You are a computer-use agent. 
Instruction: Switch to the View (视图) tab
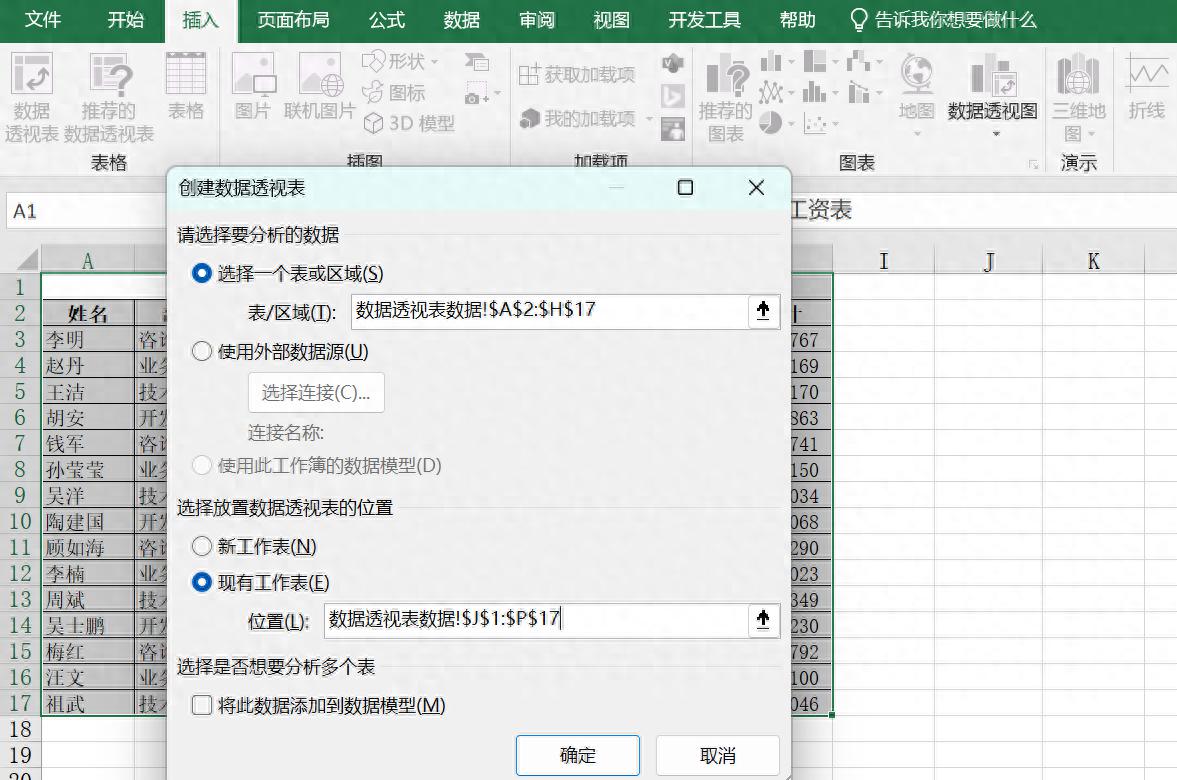612,20
